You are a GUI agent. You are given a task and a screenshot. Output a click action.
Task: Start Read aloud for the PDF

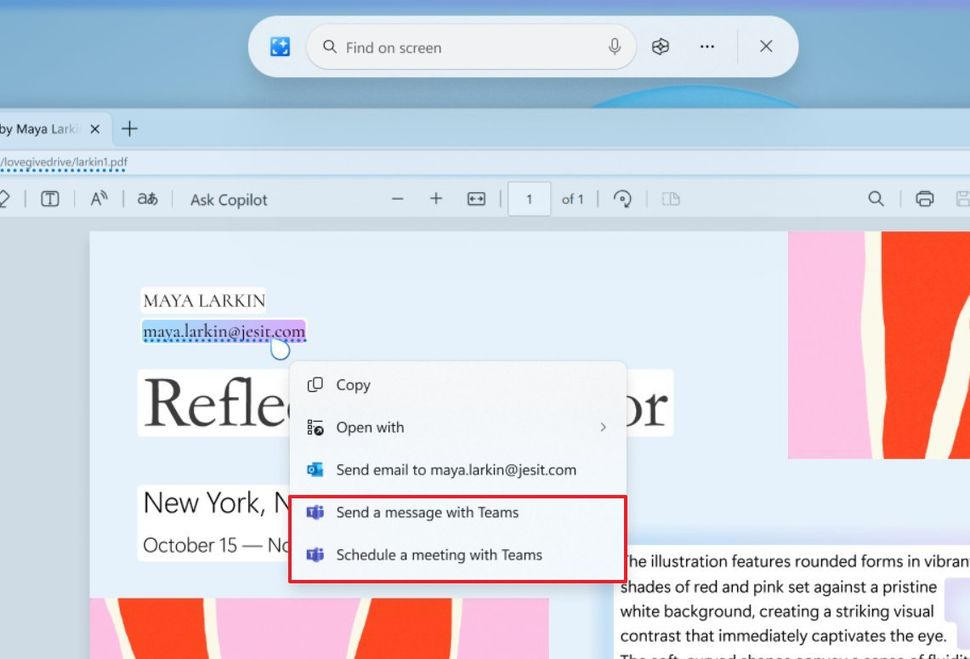coord(99,199)
